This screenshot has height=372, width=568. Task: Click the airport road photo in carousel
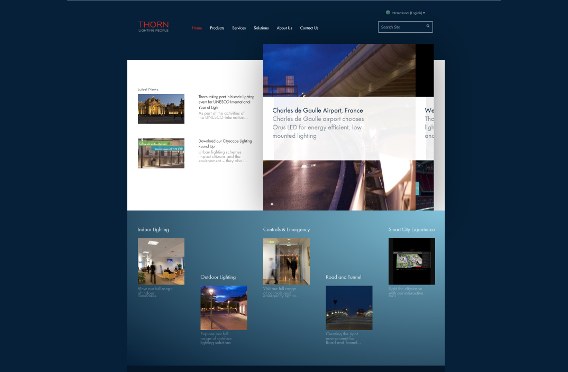tap(339, 185)
